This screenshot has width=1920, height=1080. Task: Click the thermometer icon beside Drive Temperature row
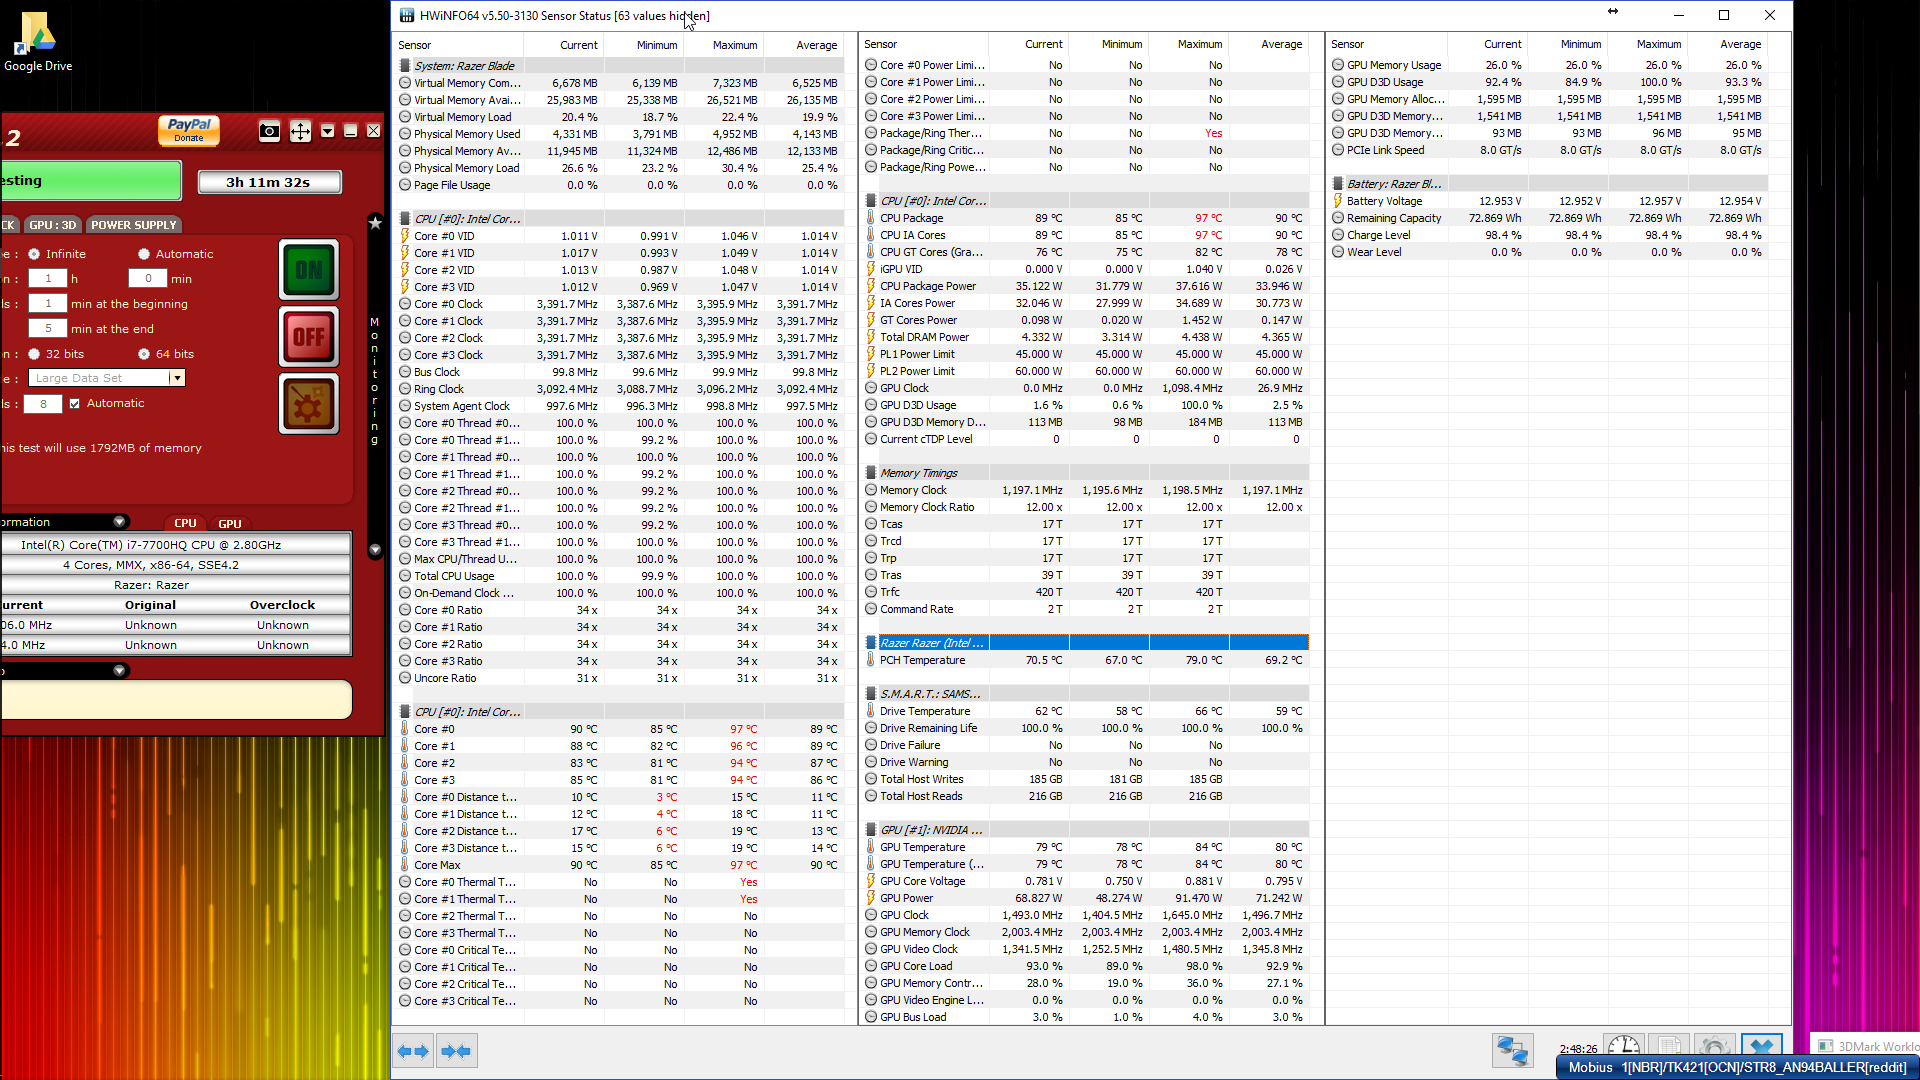coord(871,711)
